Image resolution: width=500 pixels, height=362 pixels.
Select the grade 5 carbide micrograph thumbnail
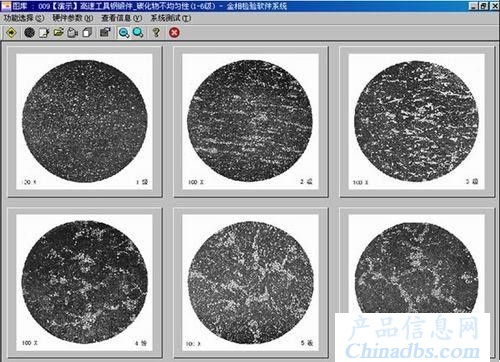pos(250,282)
